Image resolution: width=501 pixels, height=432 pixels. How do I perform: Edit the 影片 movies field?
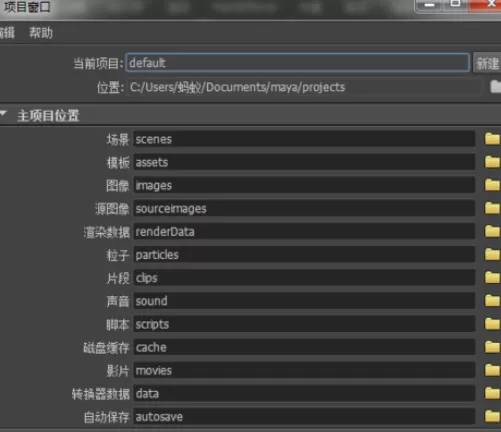click(304, 370)
